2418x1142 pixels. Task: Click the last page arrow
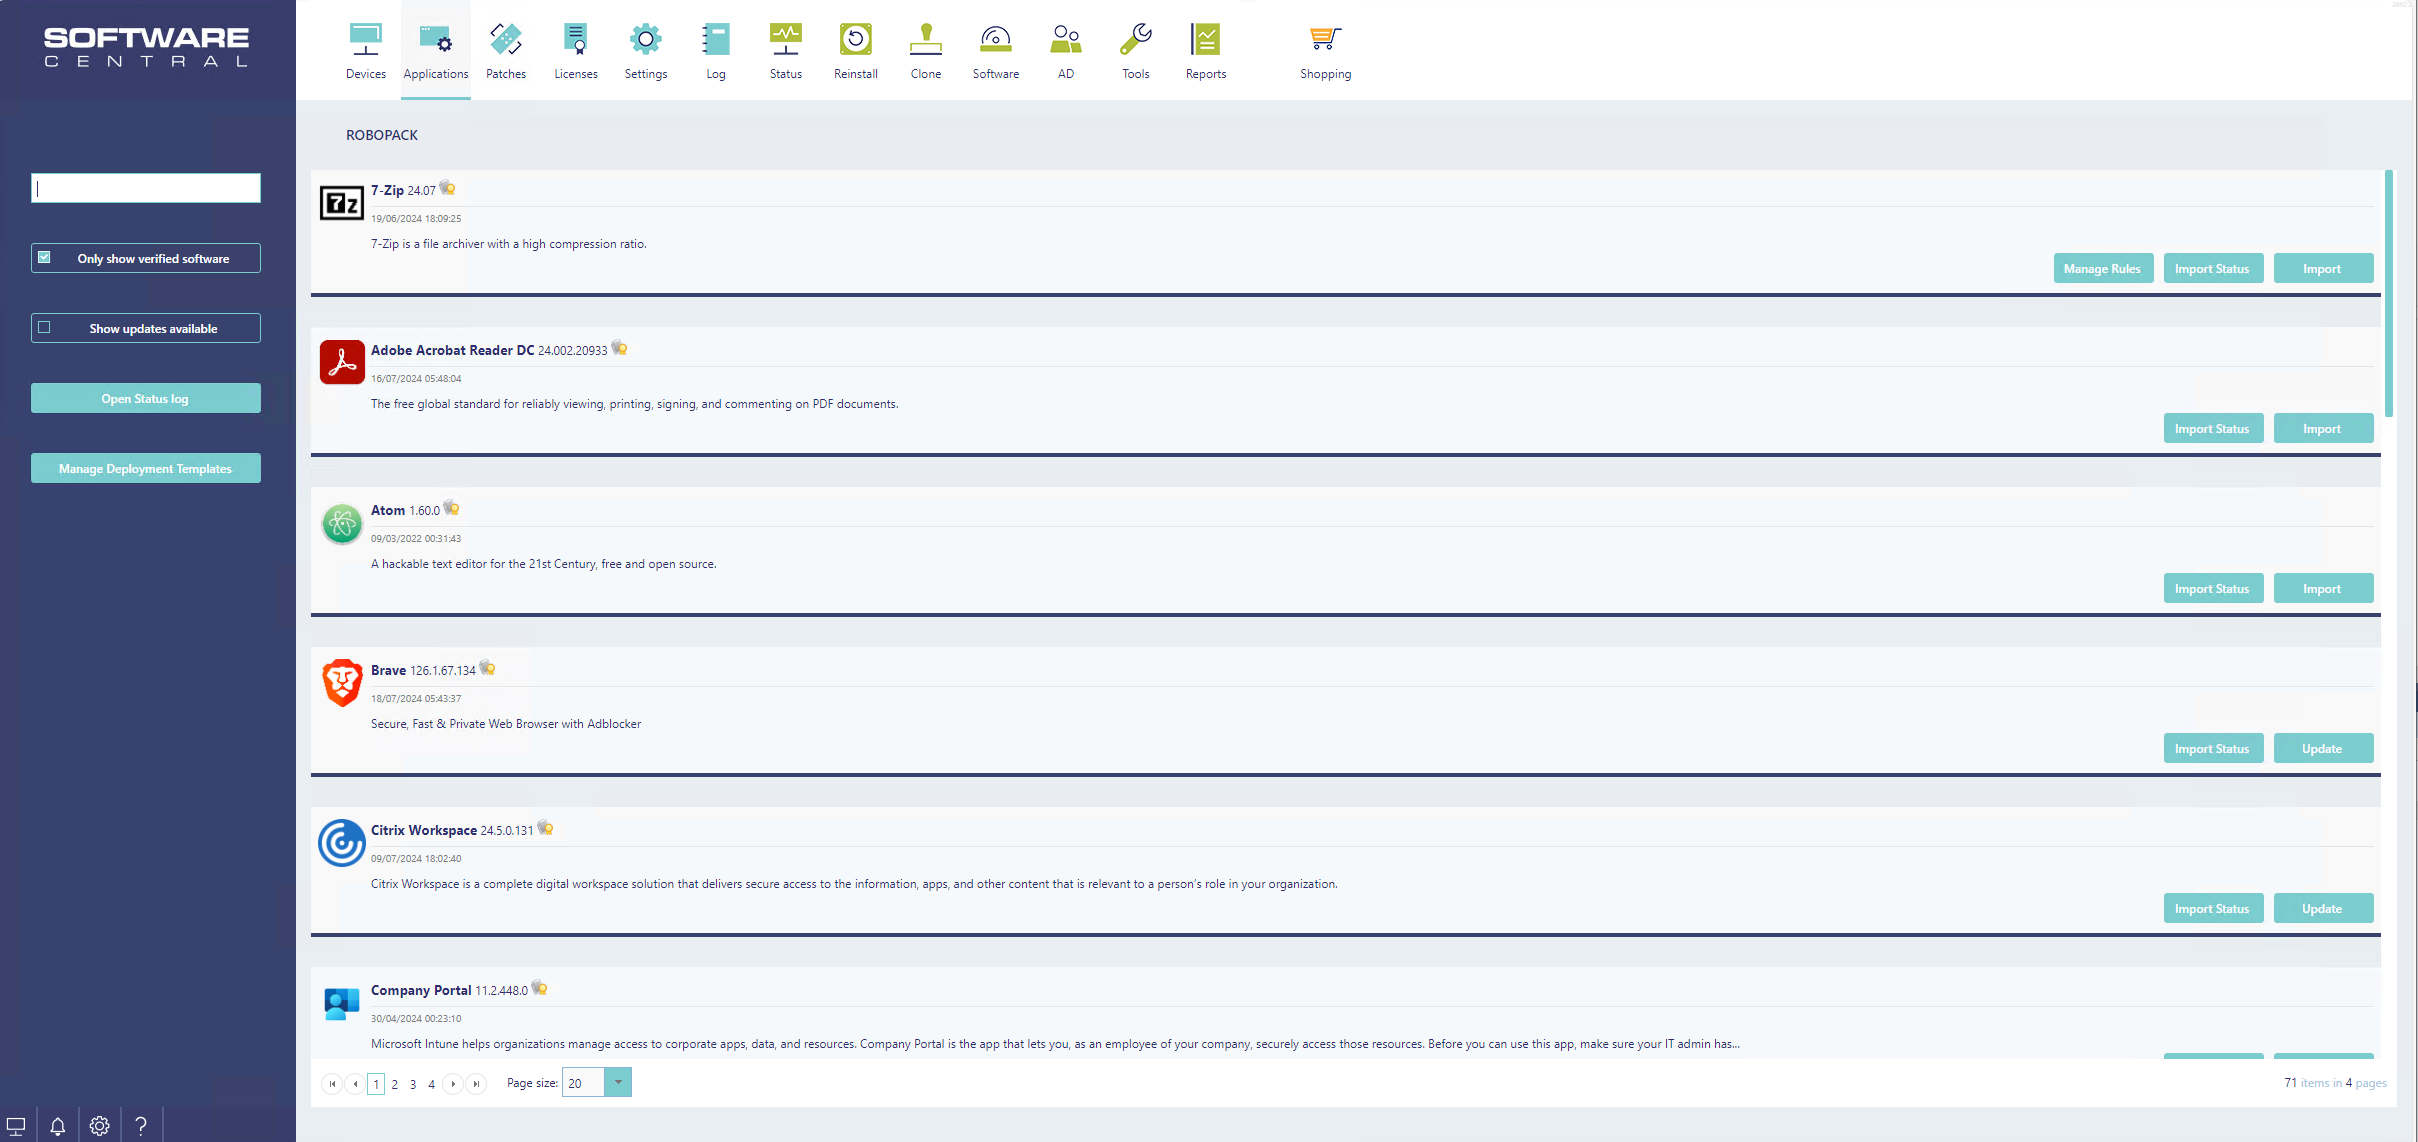tap(477, 1084)
